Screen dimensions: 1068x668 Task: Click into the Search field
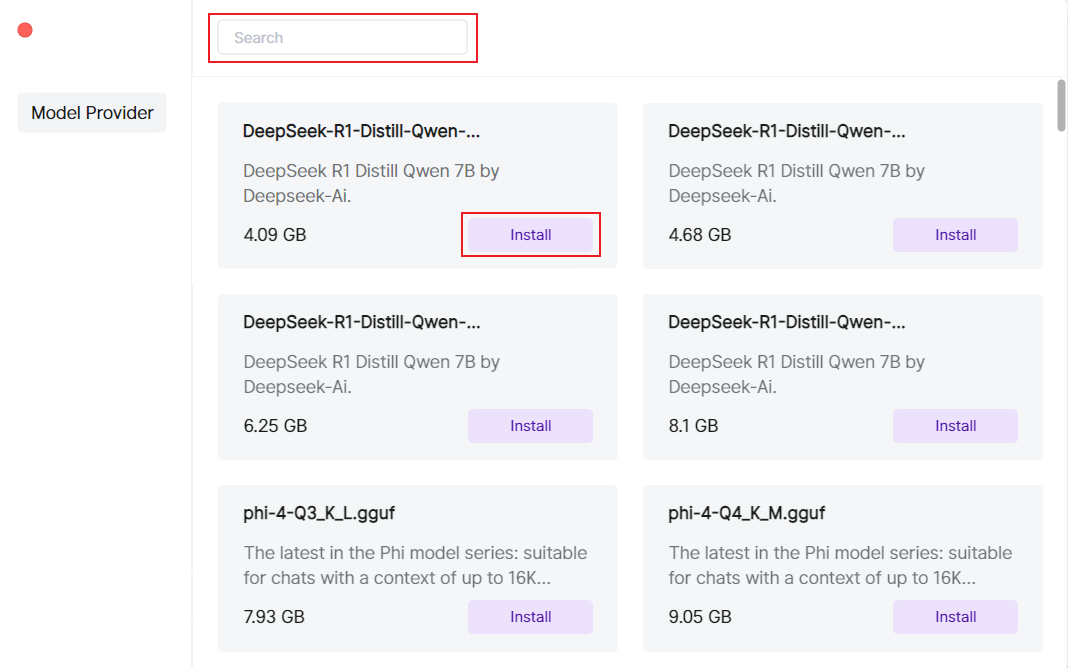342,37
